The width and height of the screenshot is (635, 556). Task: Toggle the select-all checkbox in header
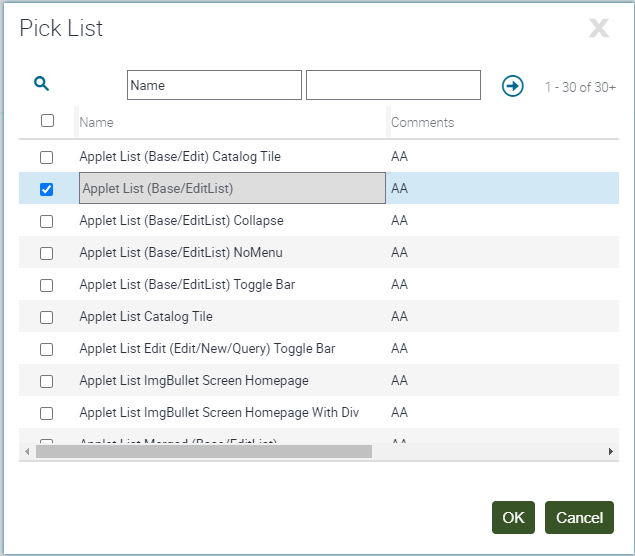click(x=47, y=121)
